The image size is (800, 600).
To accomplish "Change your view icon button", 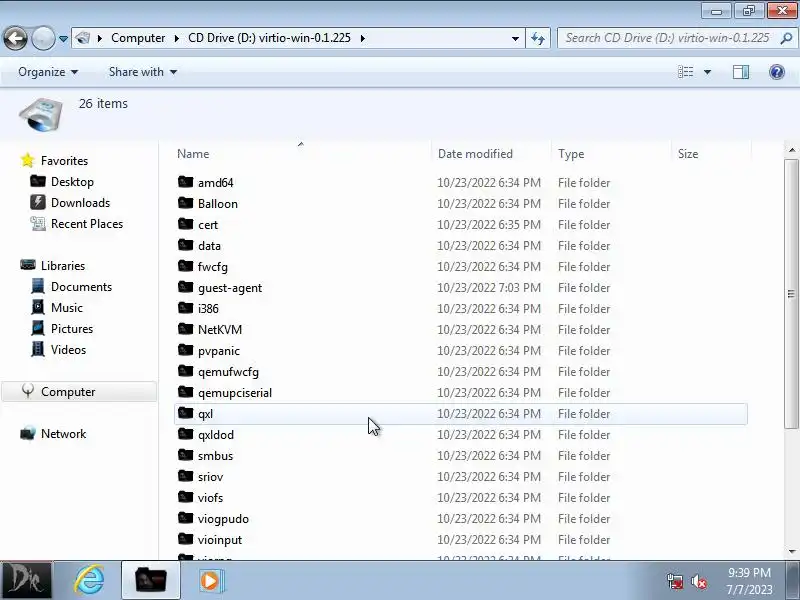I will [685, 72].
